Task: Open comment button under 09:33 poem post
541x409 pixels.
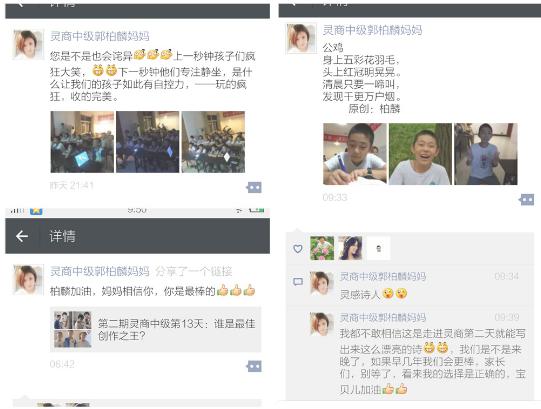Action: [x=527, y=199]
